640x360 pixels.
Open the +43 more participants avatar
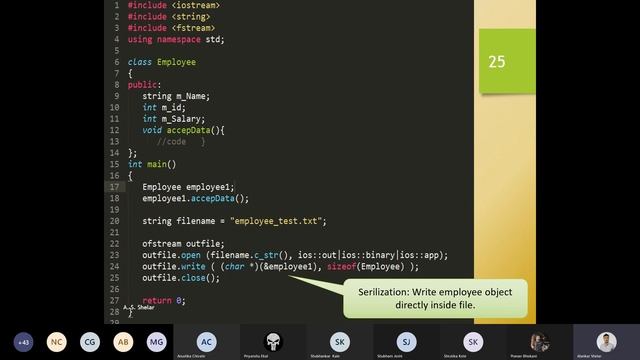[x=23, y=342]
